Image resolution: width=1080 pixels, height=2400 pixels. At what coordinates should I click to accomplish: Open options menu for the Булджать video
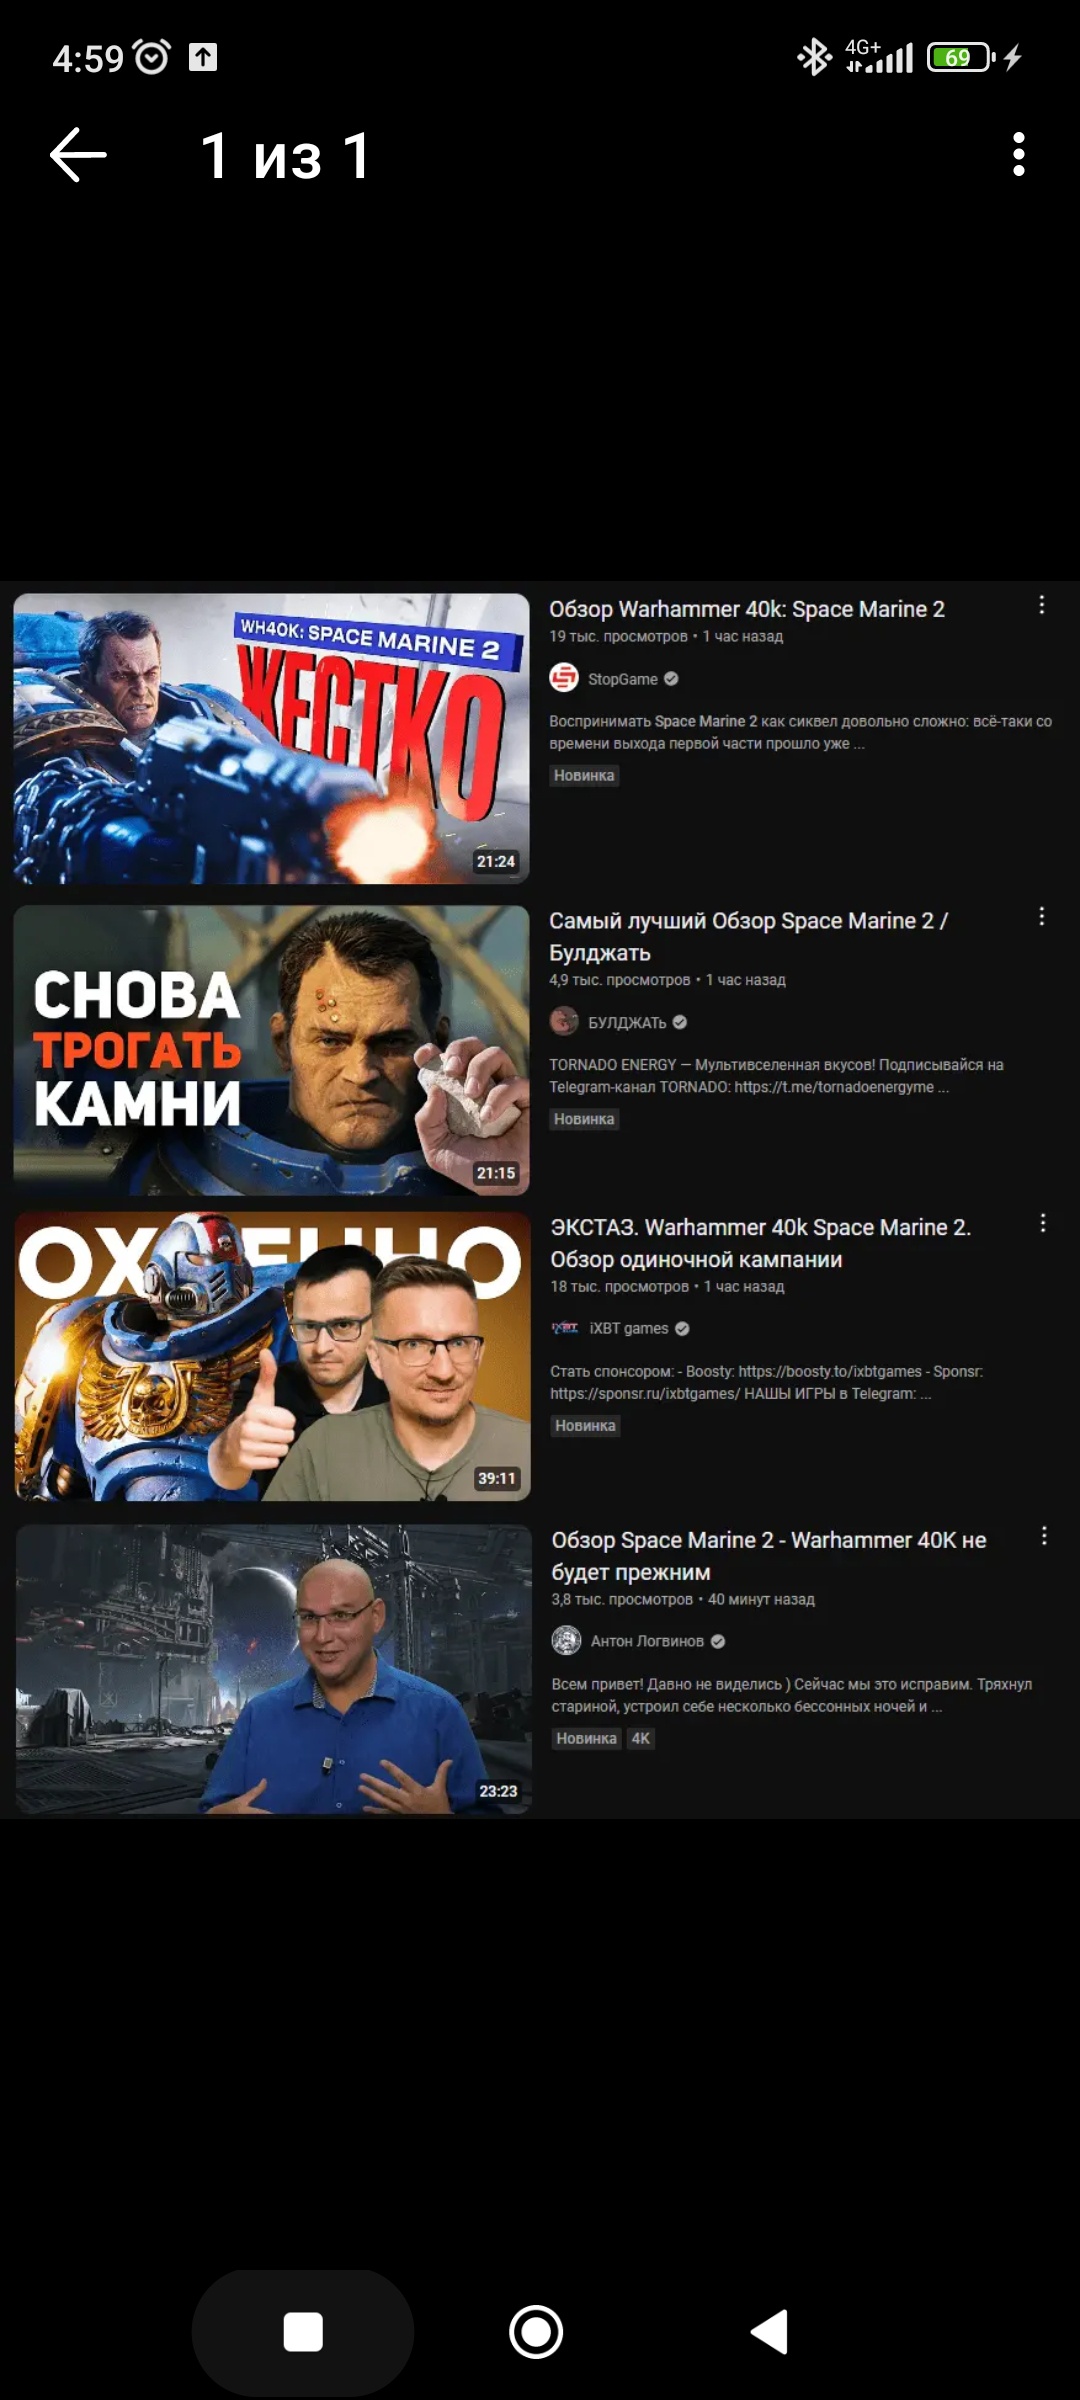point(1041,917)
